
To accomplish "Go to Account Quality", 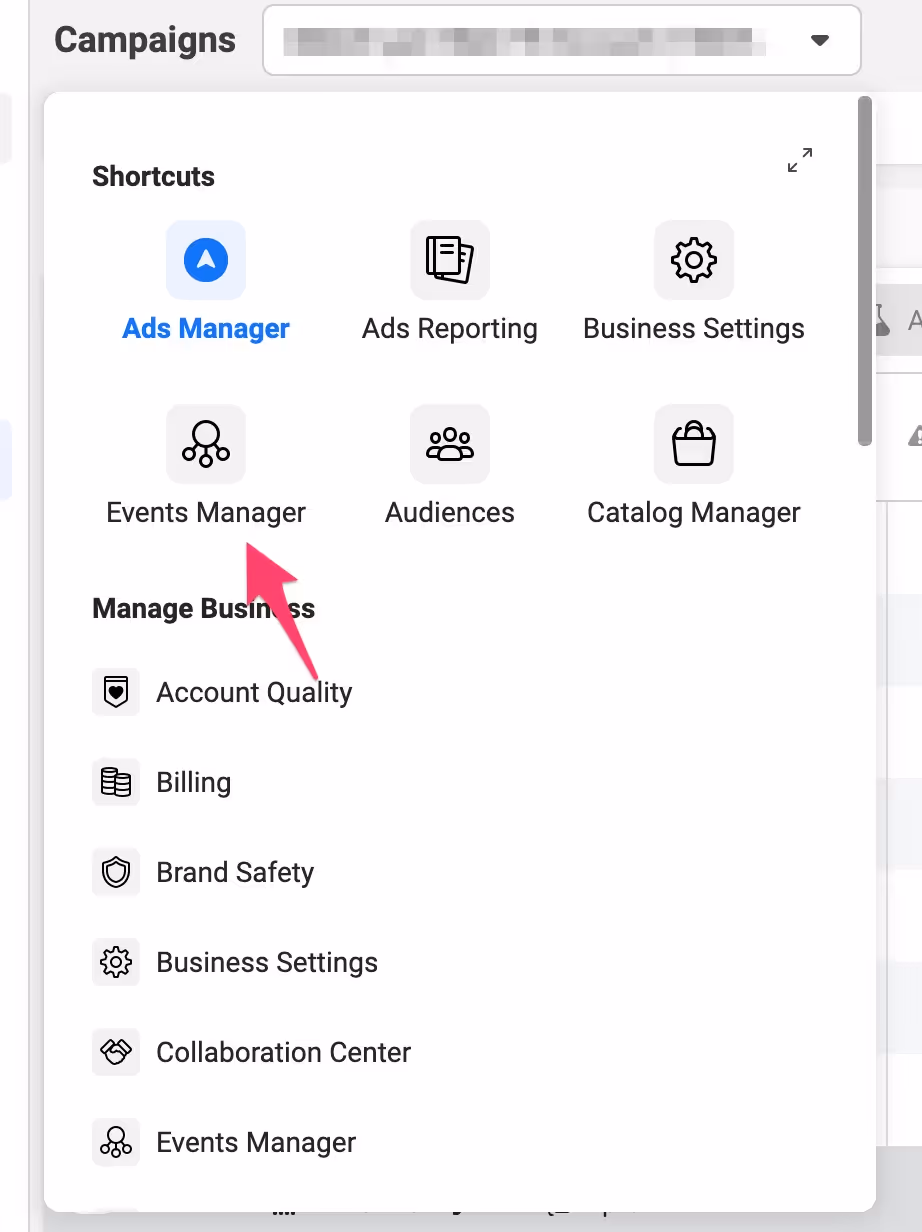I will point(254,692).
